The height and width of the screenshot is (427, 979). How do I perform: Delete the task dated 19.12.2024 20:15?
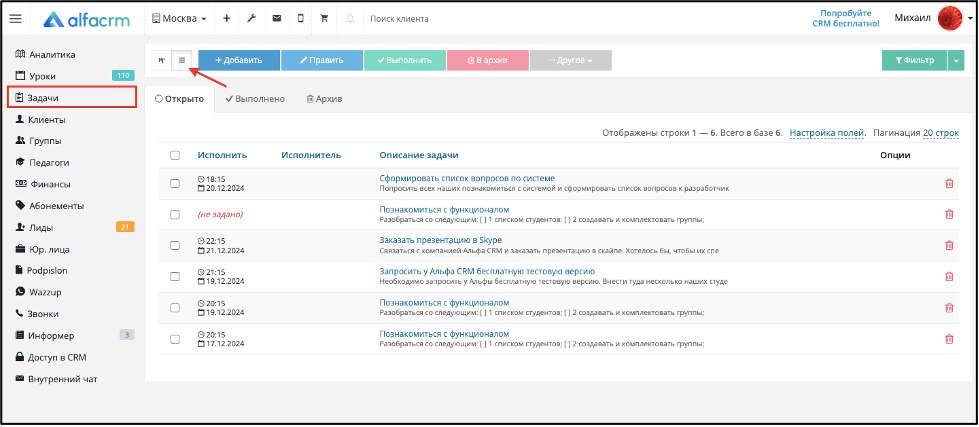pyautogui.click(x=949, y=308)
